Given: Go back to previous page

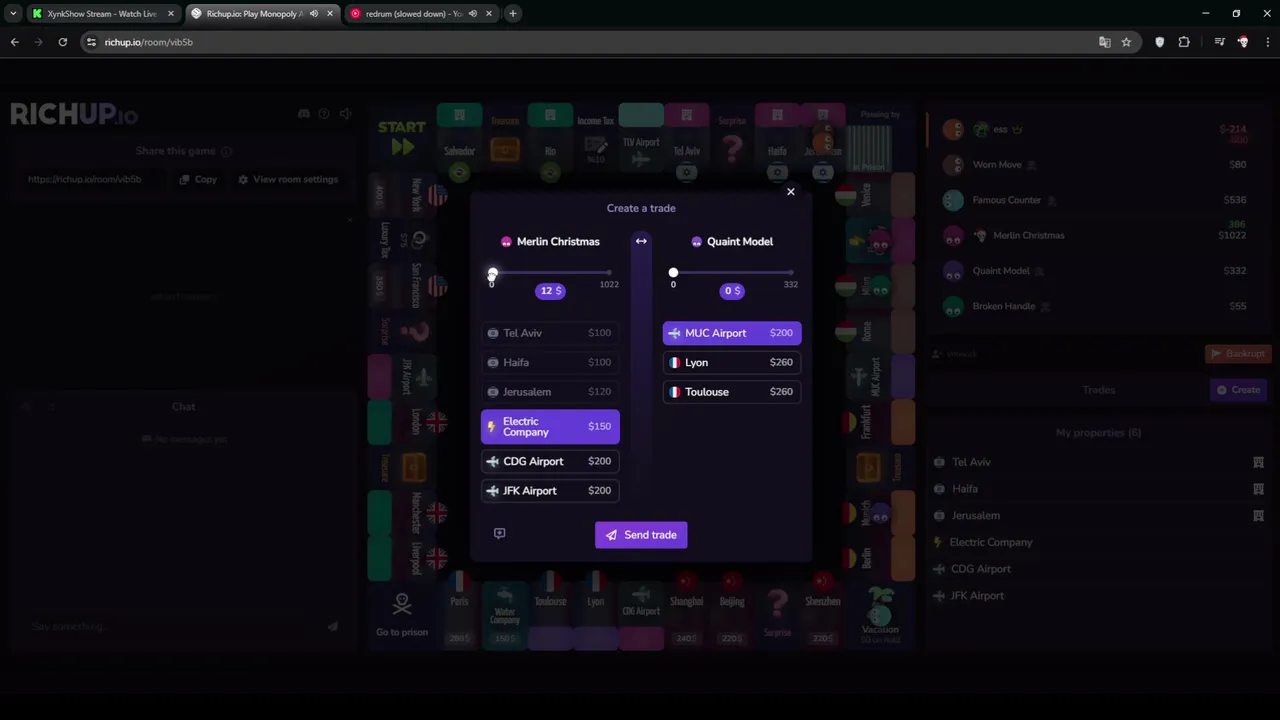Looking at the screenshot, I should click(x=15, y=42).
